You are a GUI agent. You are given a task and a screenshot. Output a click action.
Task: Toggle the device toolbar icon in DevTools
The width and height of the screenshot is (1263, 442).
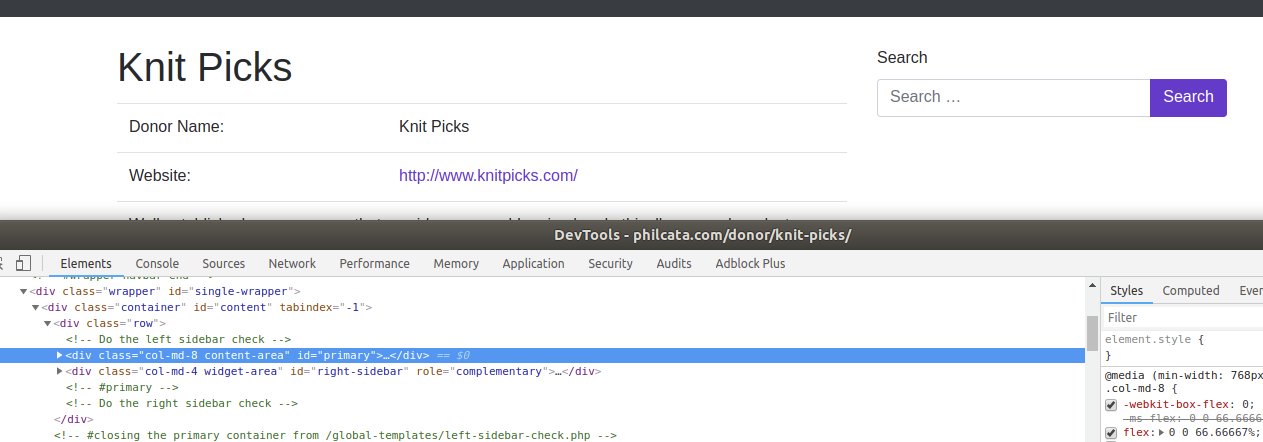pyautogui.click(x=24, y=263)
